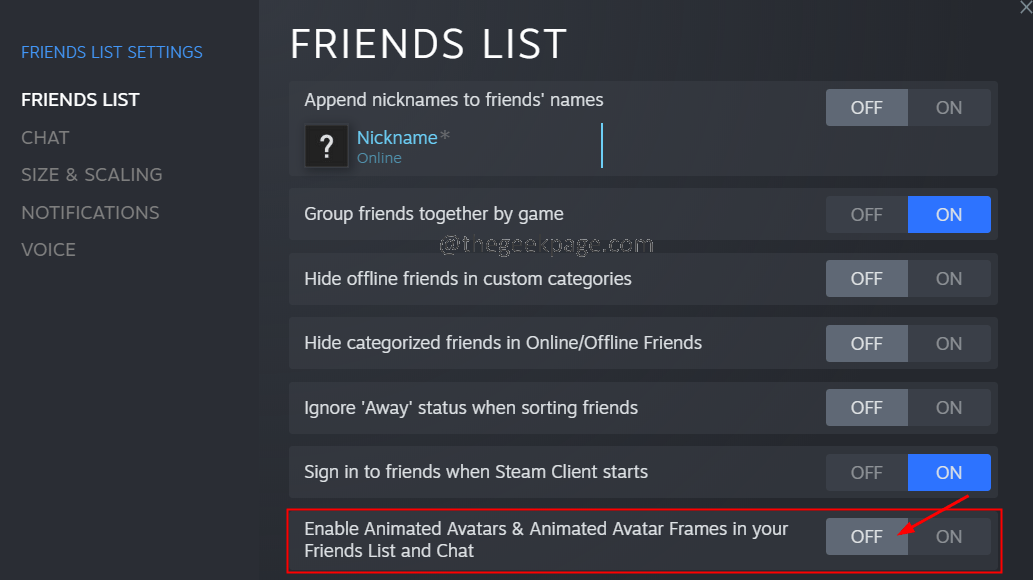Enable ignoring 'Away' status when sorting friends

coord(948,407)
